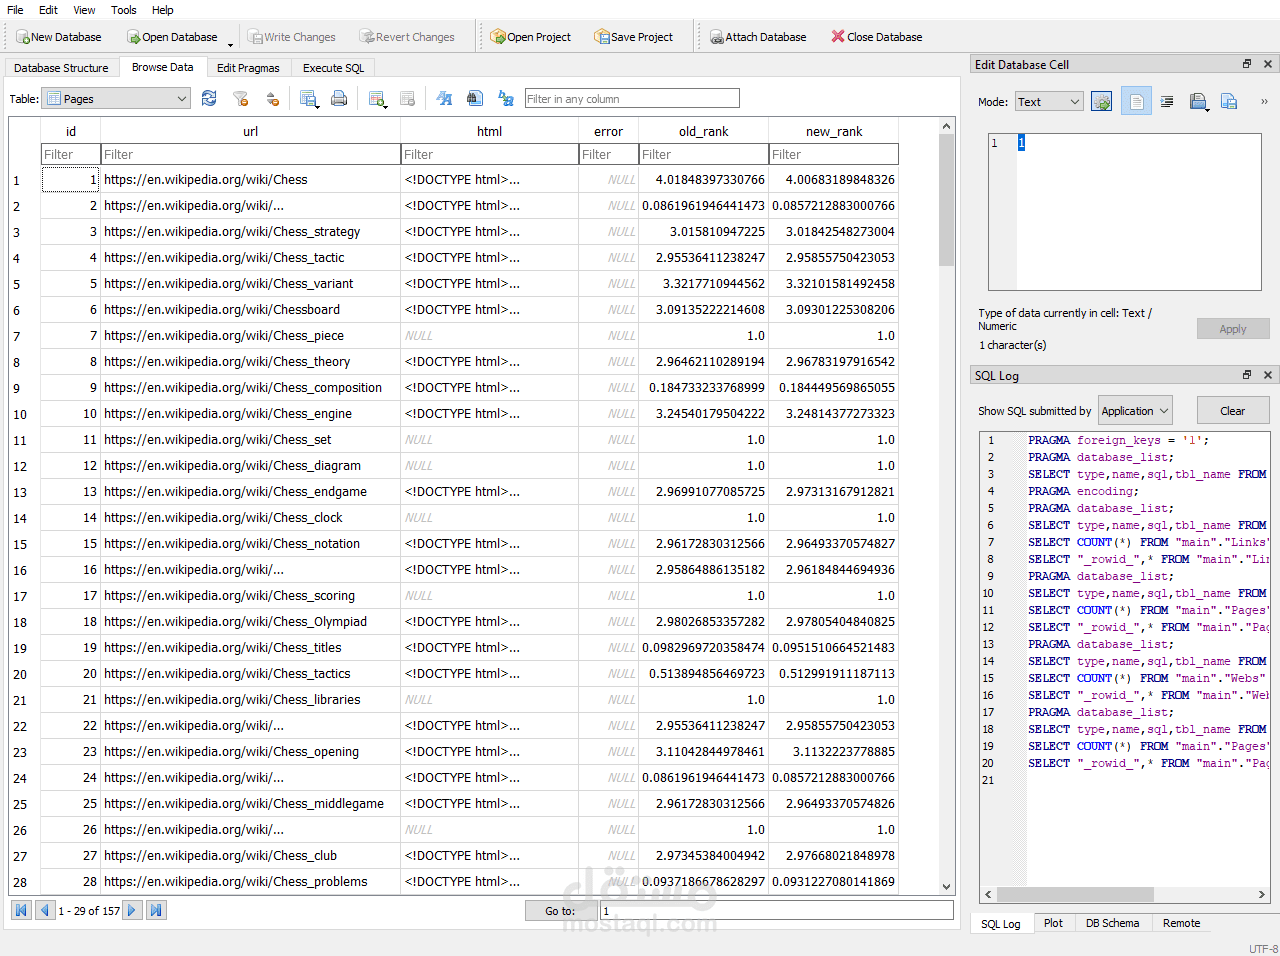Switch to the Execute SQL tab
The width and height of the screenshot is (1280, 956).
pos(333,68)
